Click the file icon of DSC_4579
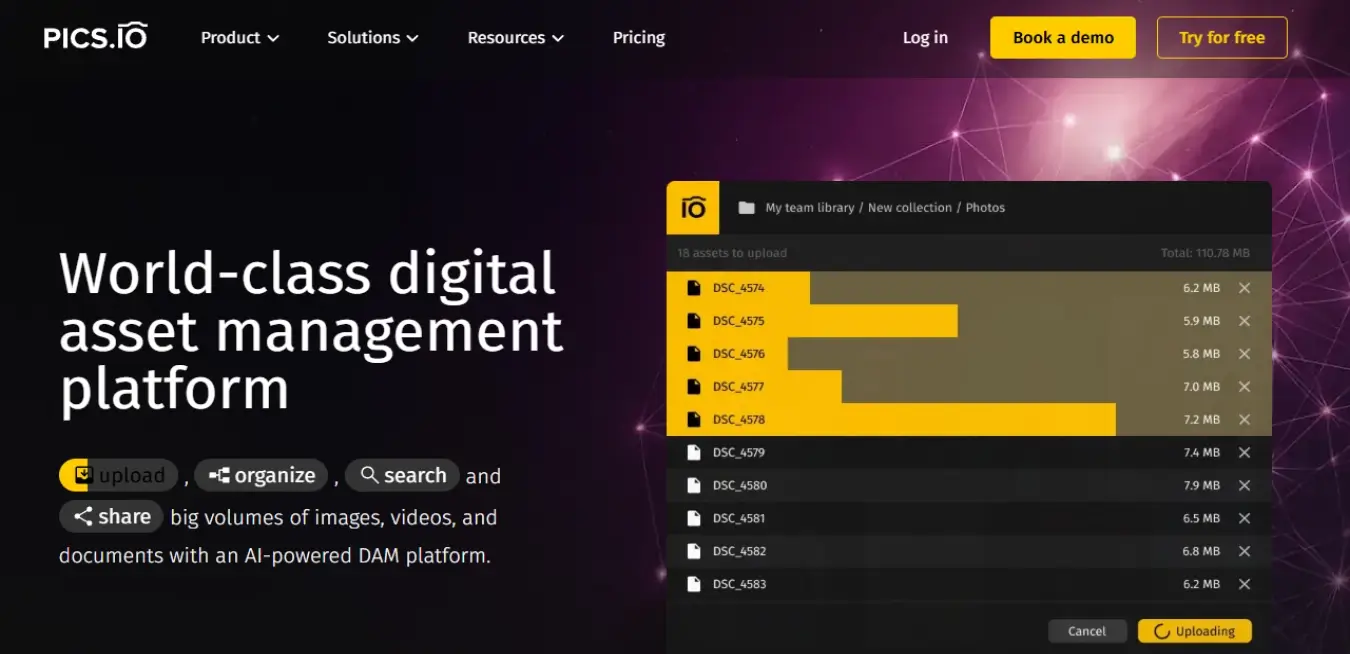 pyautogui.click(x=693, y=453)
